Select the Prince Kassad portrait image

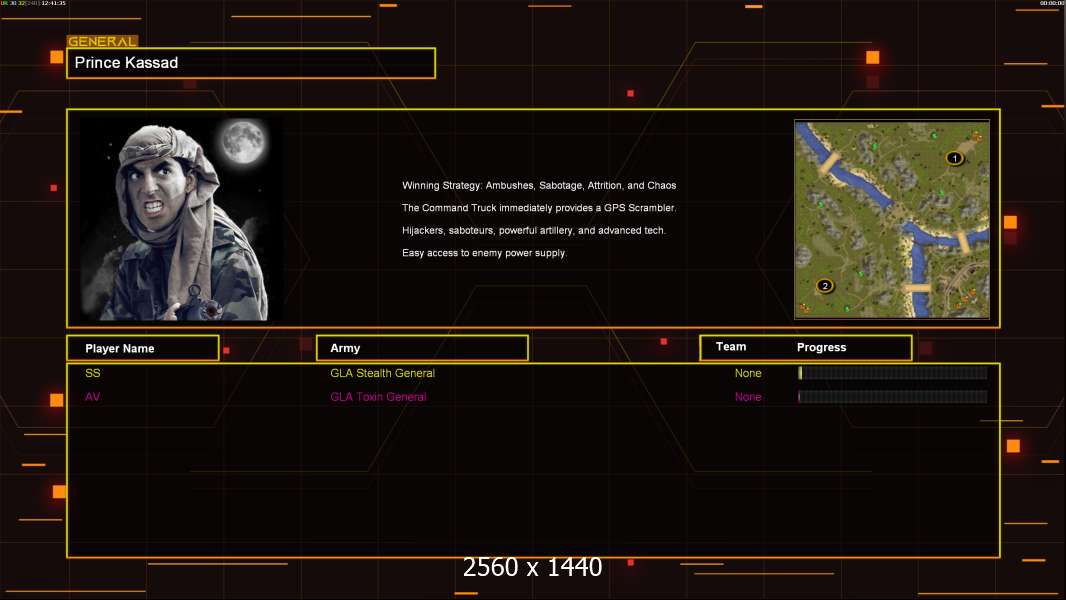182,219
